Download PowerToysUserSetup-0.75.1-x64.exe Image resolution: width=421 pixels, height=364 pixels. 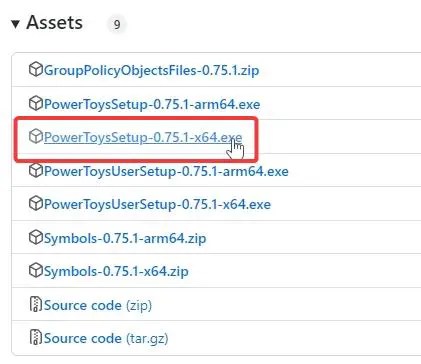pos(157,204)
